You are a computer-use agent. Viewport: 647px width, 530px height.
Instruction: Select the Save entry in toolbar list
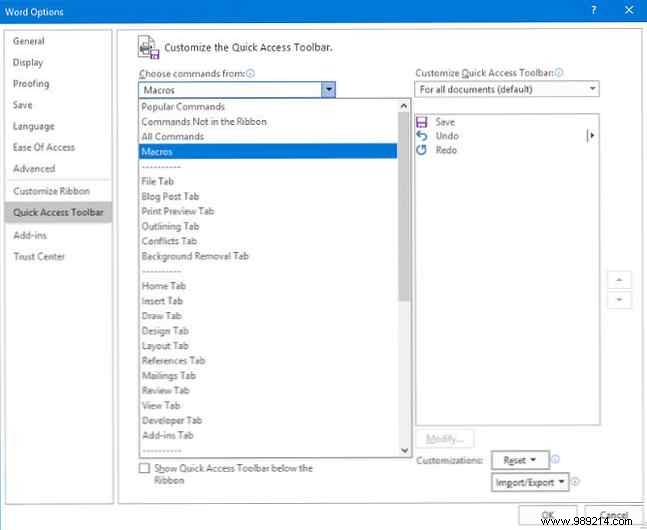(x=508, y=122)
